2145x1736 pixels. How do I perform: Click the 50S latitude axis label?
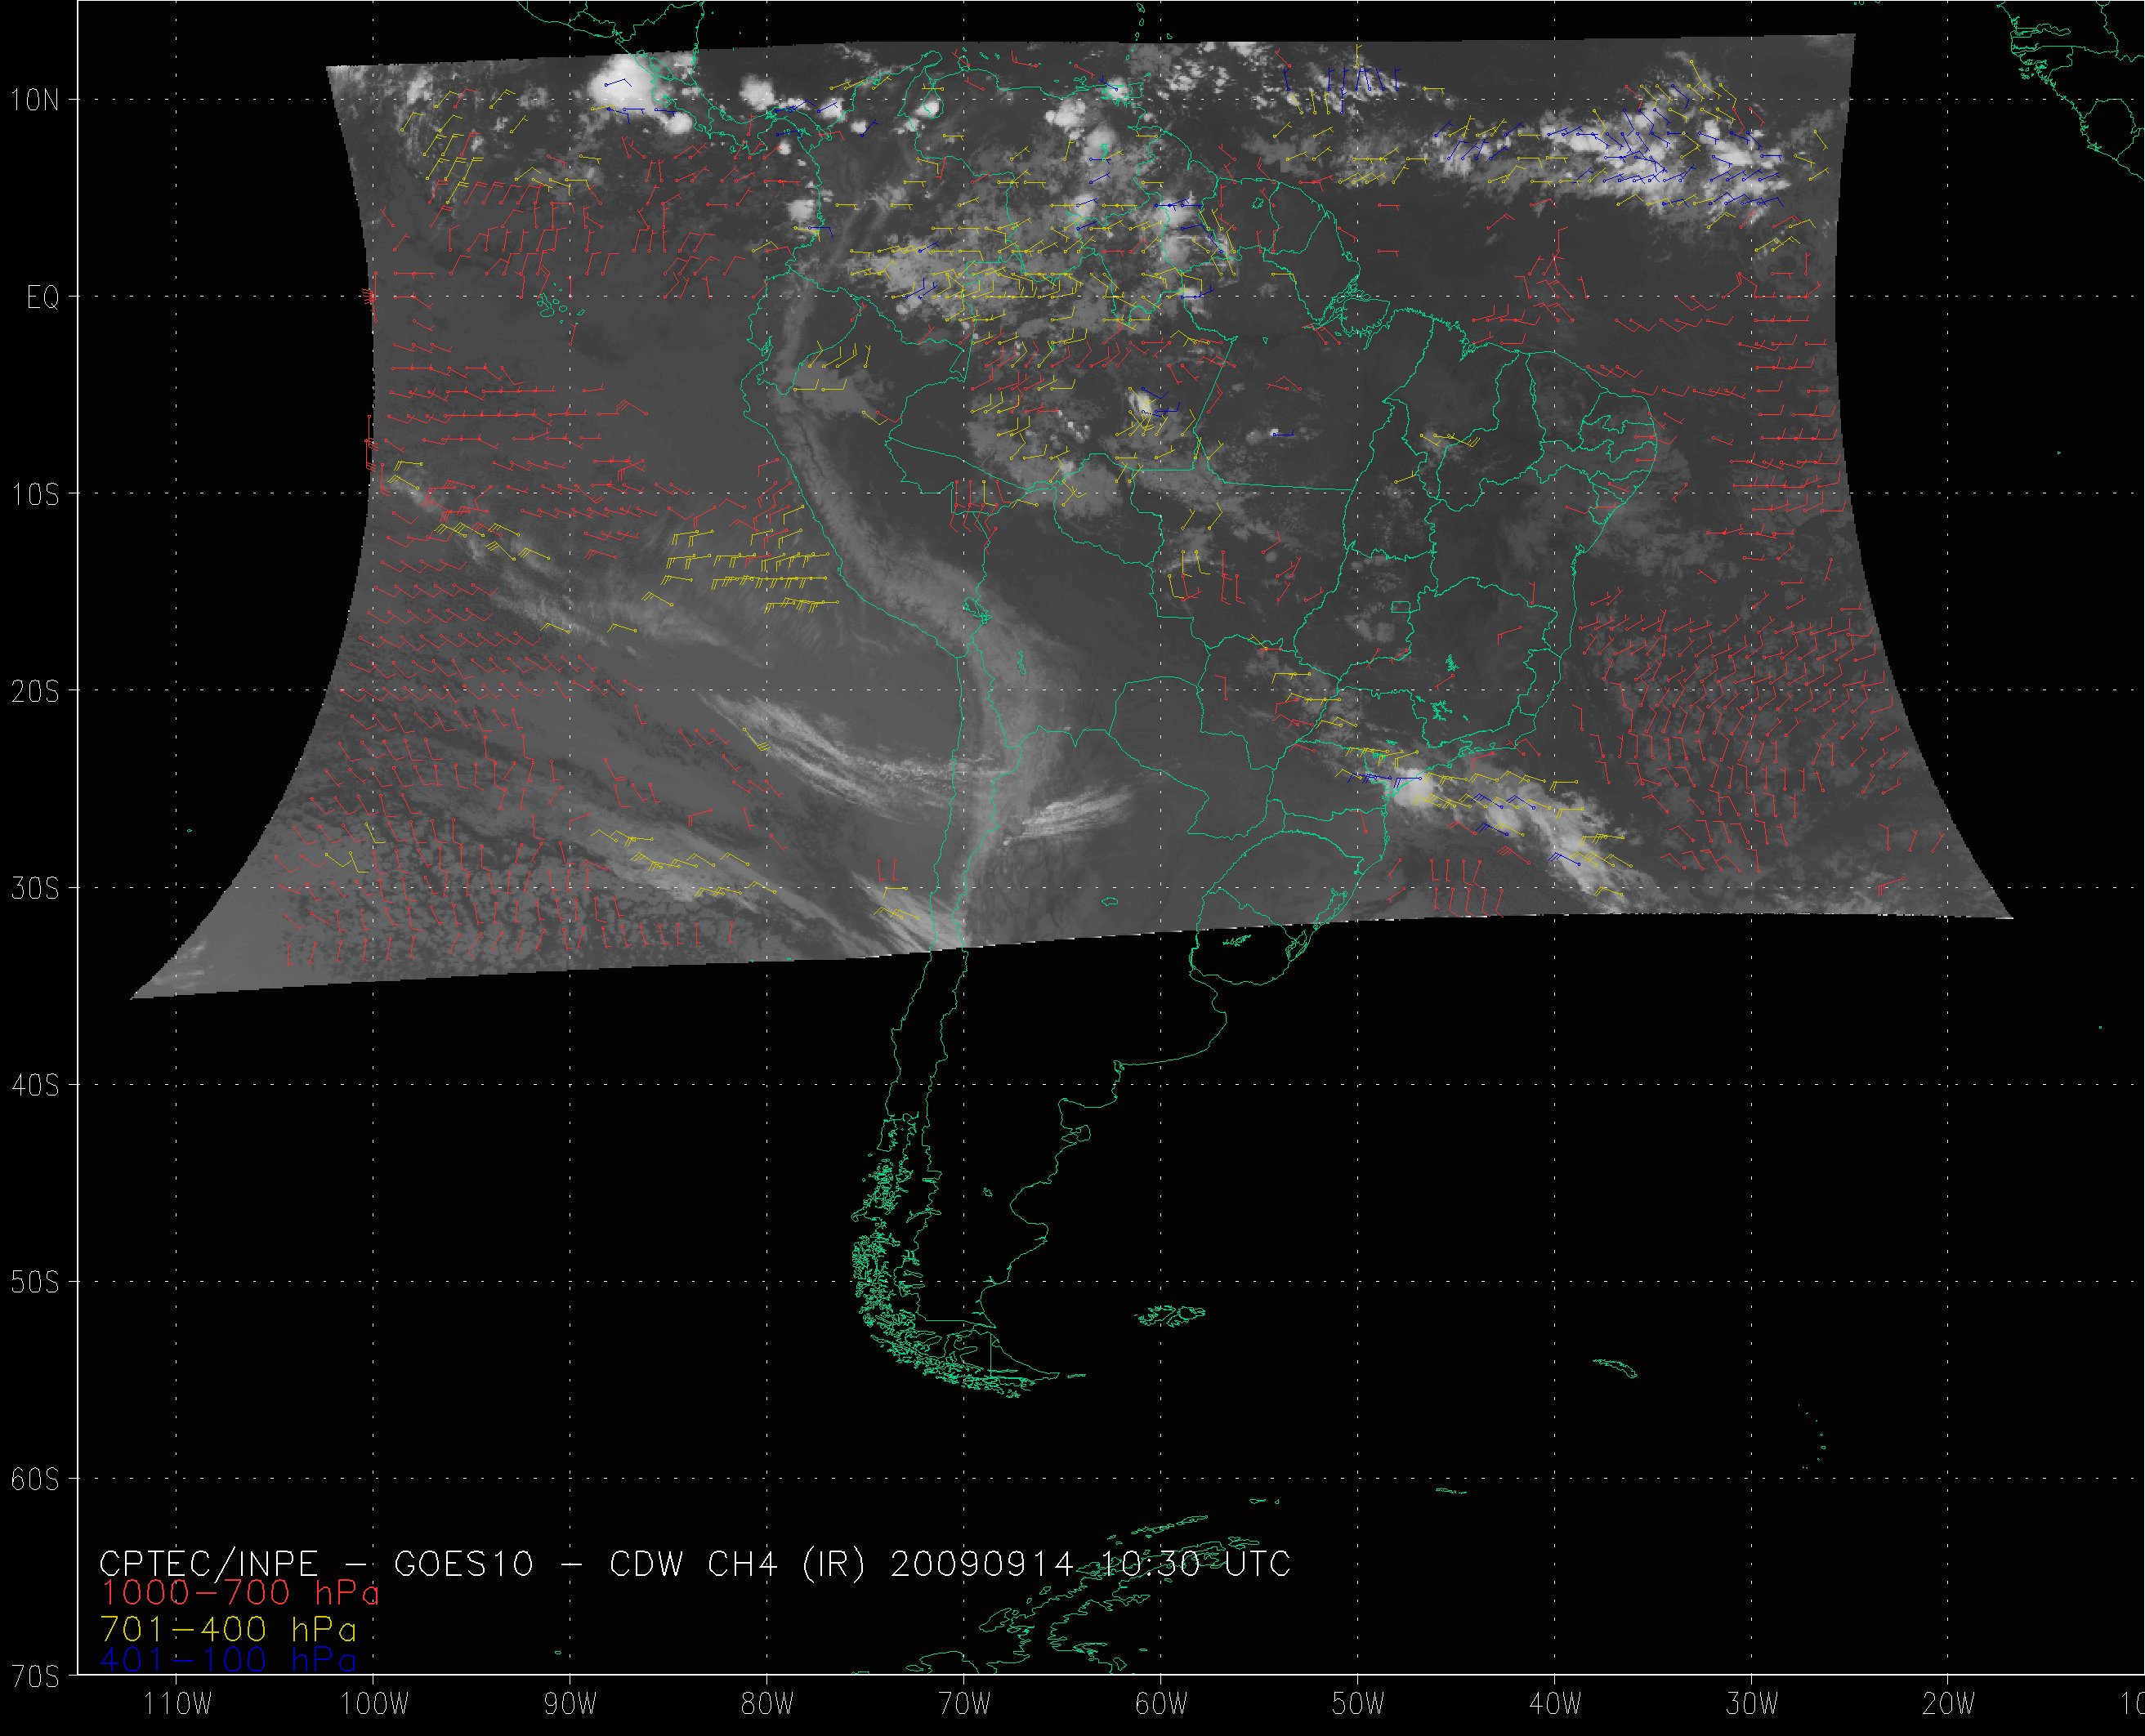pyautogui.click(x=36, y=1282)
